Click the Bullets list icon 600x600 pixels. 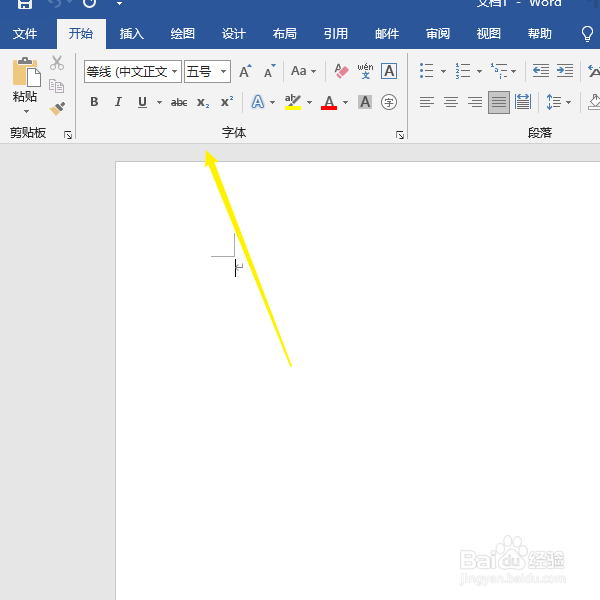click(x=427, y=71)
